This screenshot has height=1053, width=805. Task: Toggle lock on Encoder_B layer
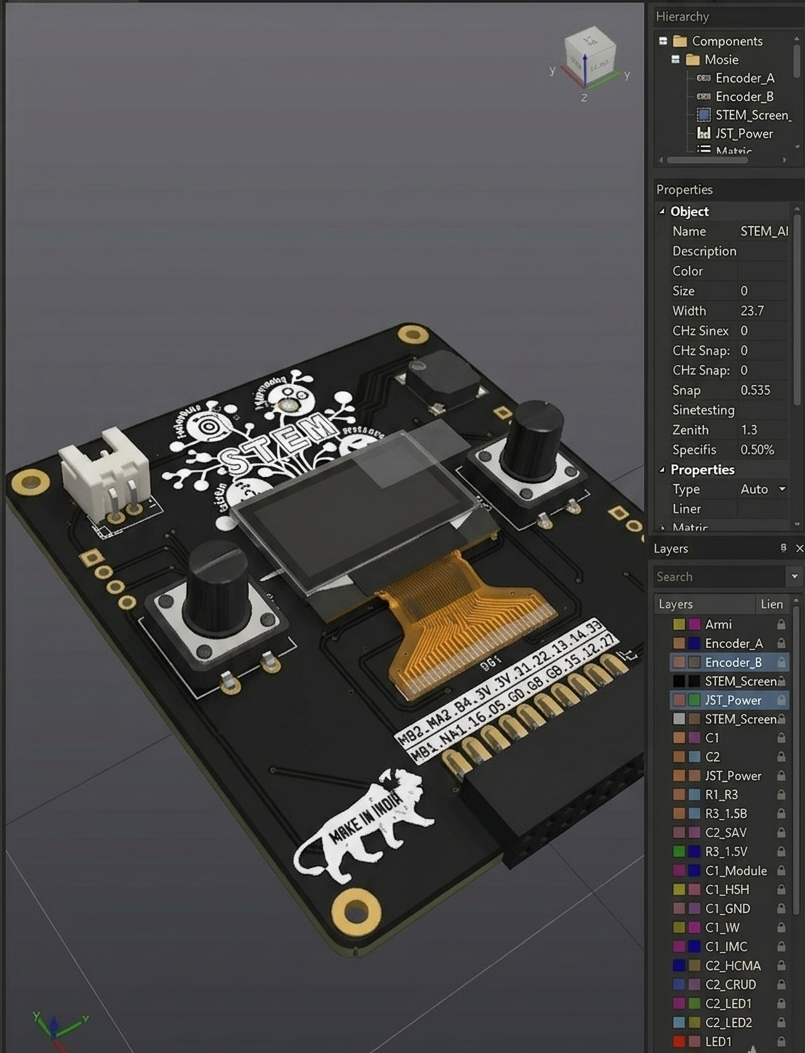pyautogui.click(x=781, y=662)
